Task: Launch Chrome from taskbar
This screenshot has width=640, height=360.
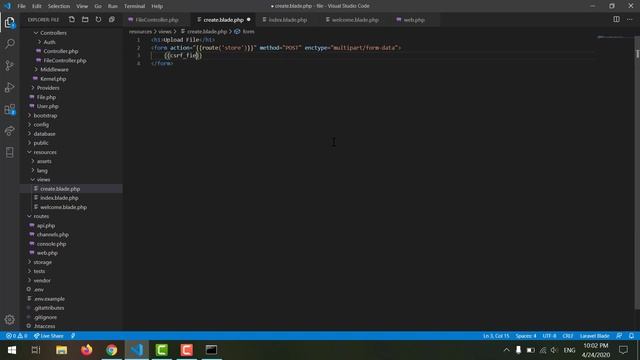Action: pos(111,350)
